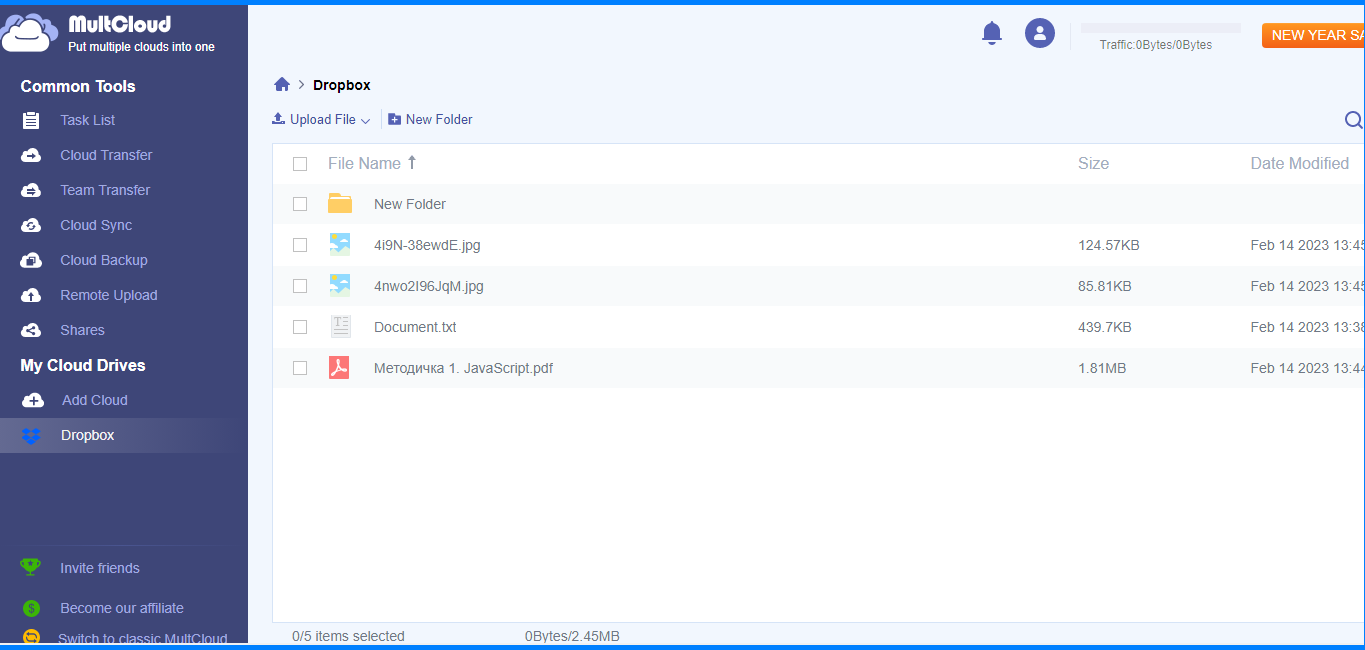Viewport: 1365px width, 650px height.
Task: Click file name Document.txt
Action: pyautogui.click(x=415, y=327)
